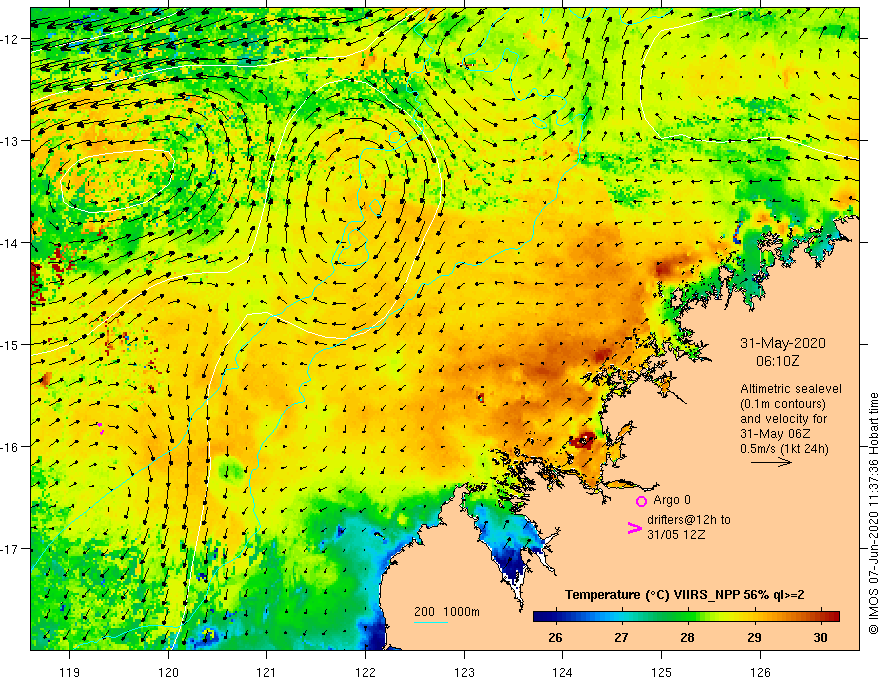Screen dimensions: 880x680
Task: Click the longitude axis label '124'
Action: (x=563, y=672)
